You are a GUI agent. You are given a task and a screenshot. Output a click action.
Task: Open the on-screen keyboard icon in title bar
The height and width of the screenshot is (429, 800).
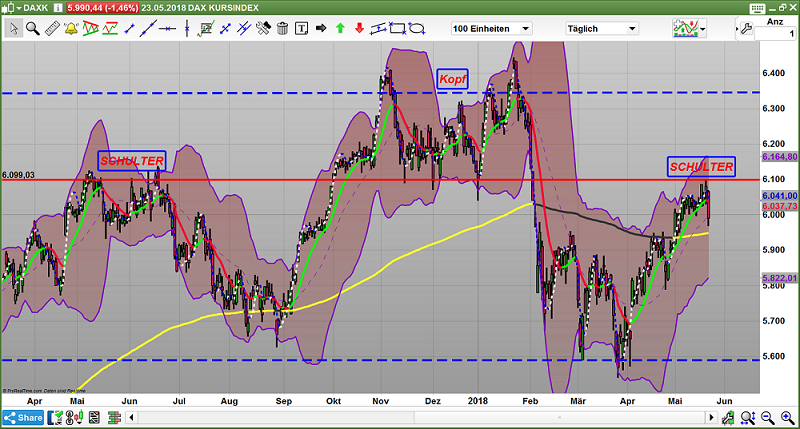[x=757, y=8]
